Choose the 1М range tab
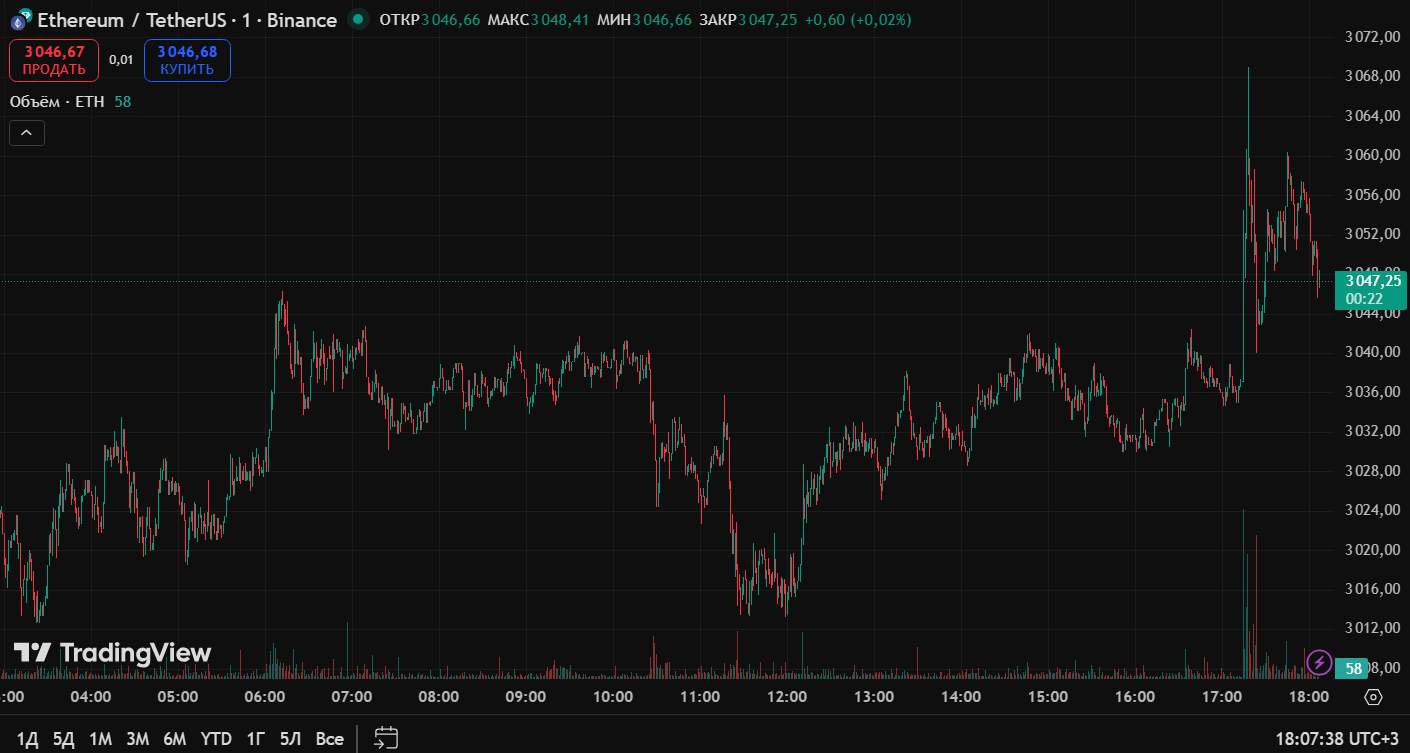Image resolution: width=1410 pixels, height=753 pixels. click(x=100, y=739)
